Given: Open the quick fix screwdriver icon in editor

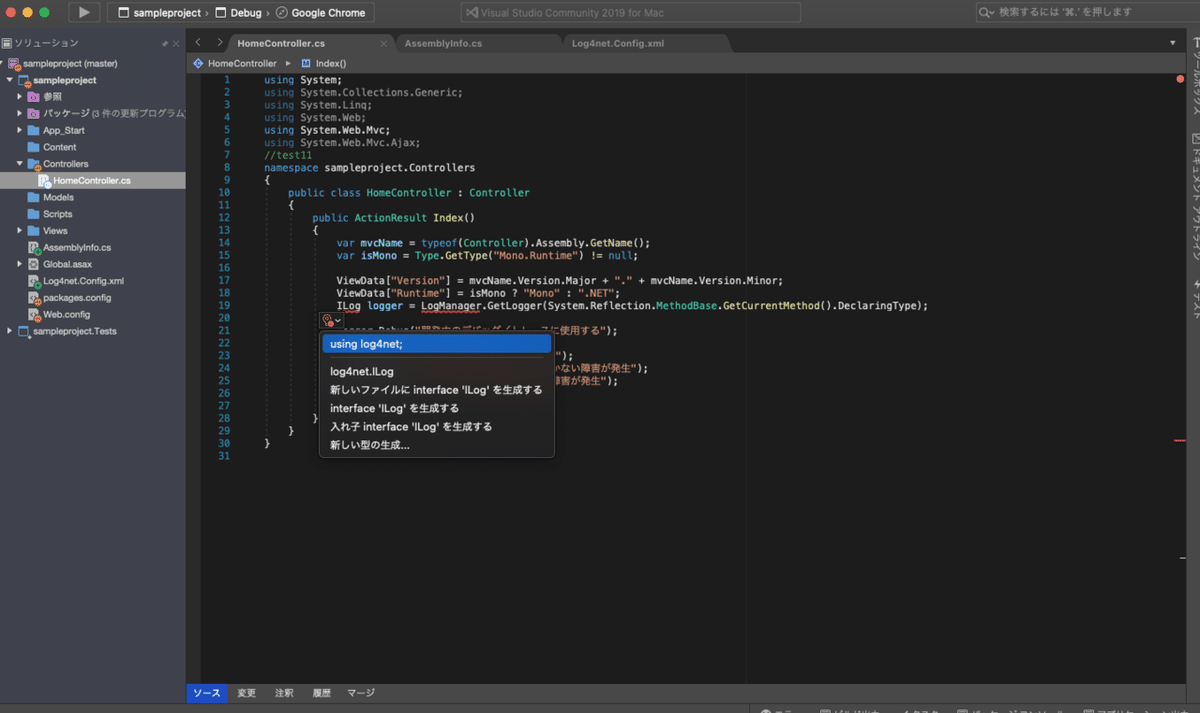Looking at the screenshot, I should pyautogui.click(x=330, y=320).
